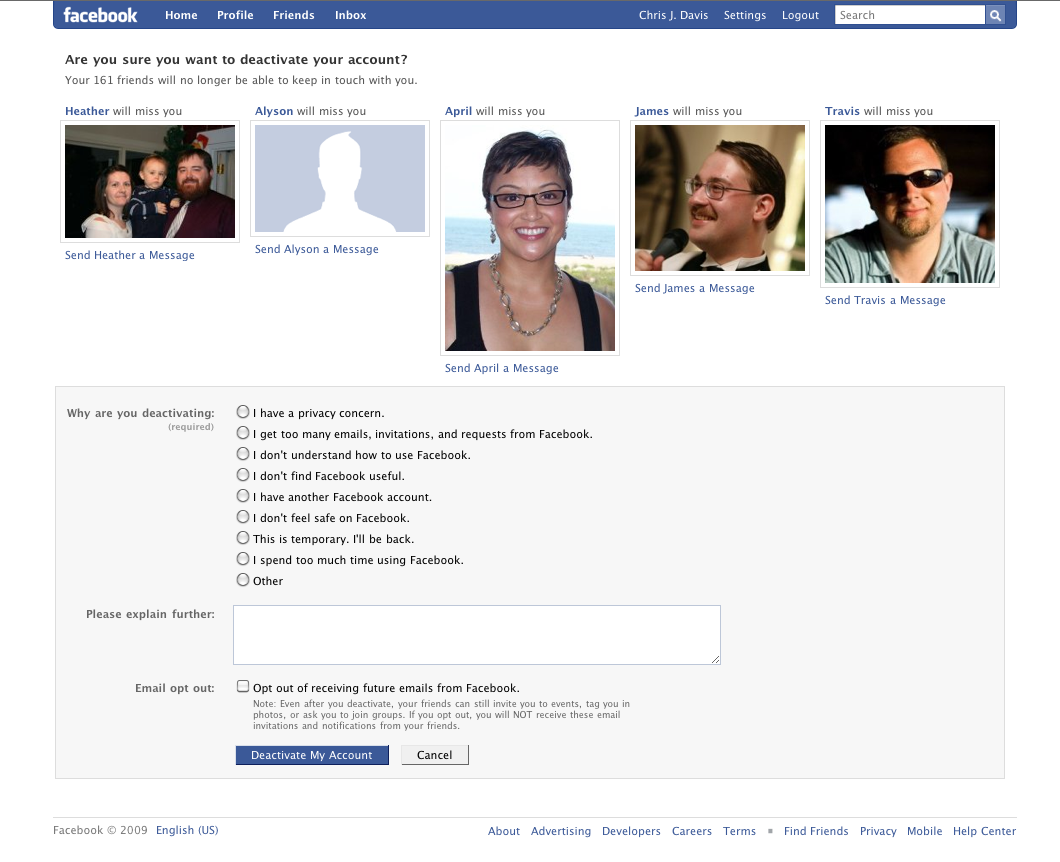Screen dimensions: 1060x862
Task: Open Alyson's blank profile picture
Action: [340, 178]
